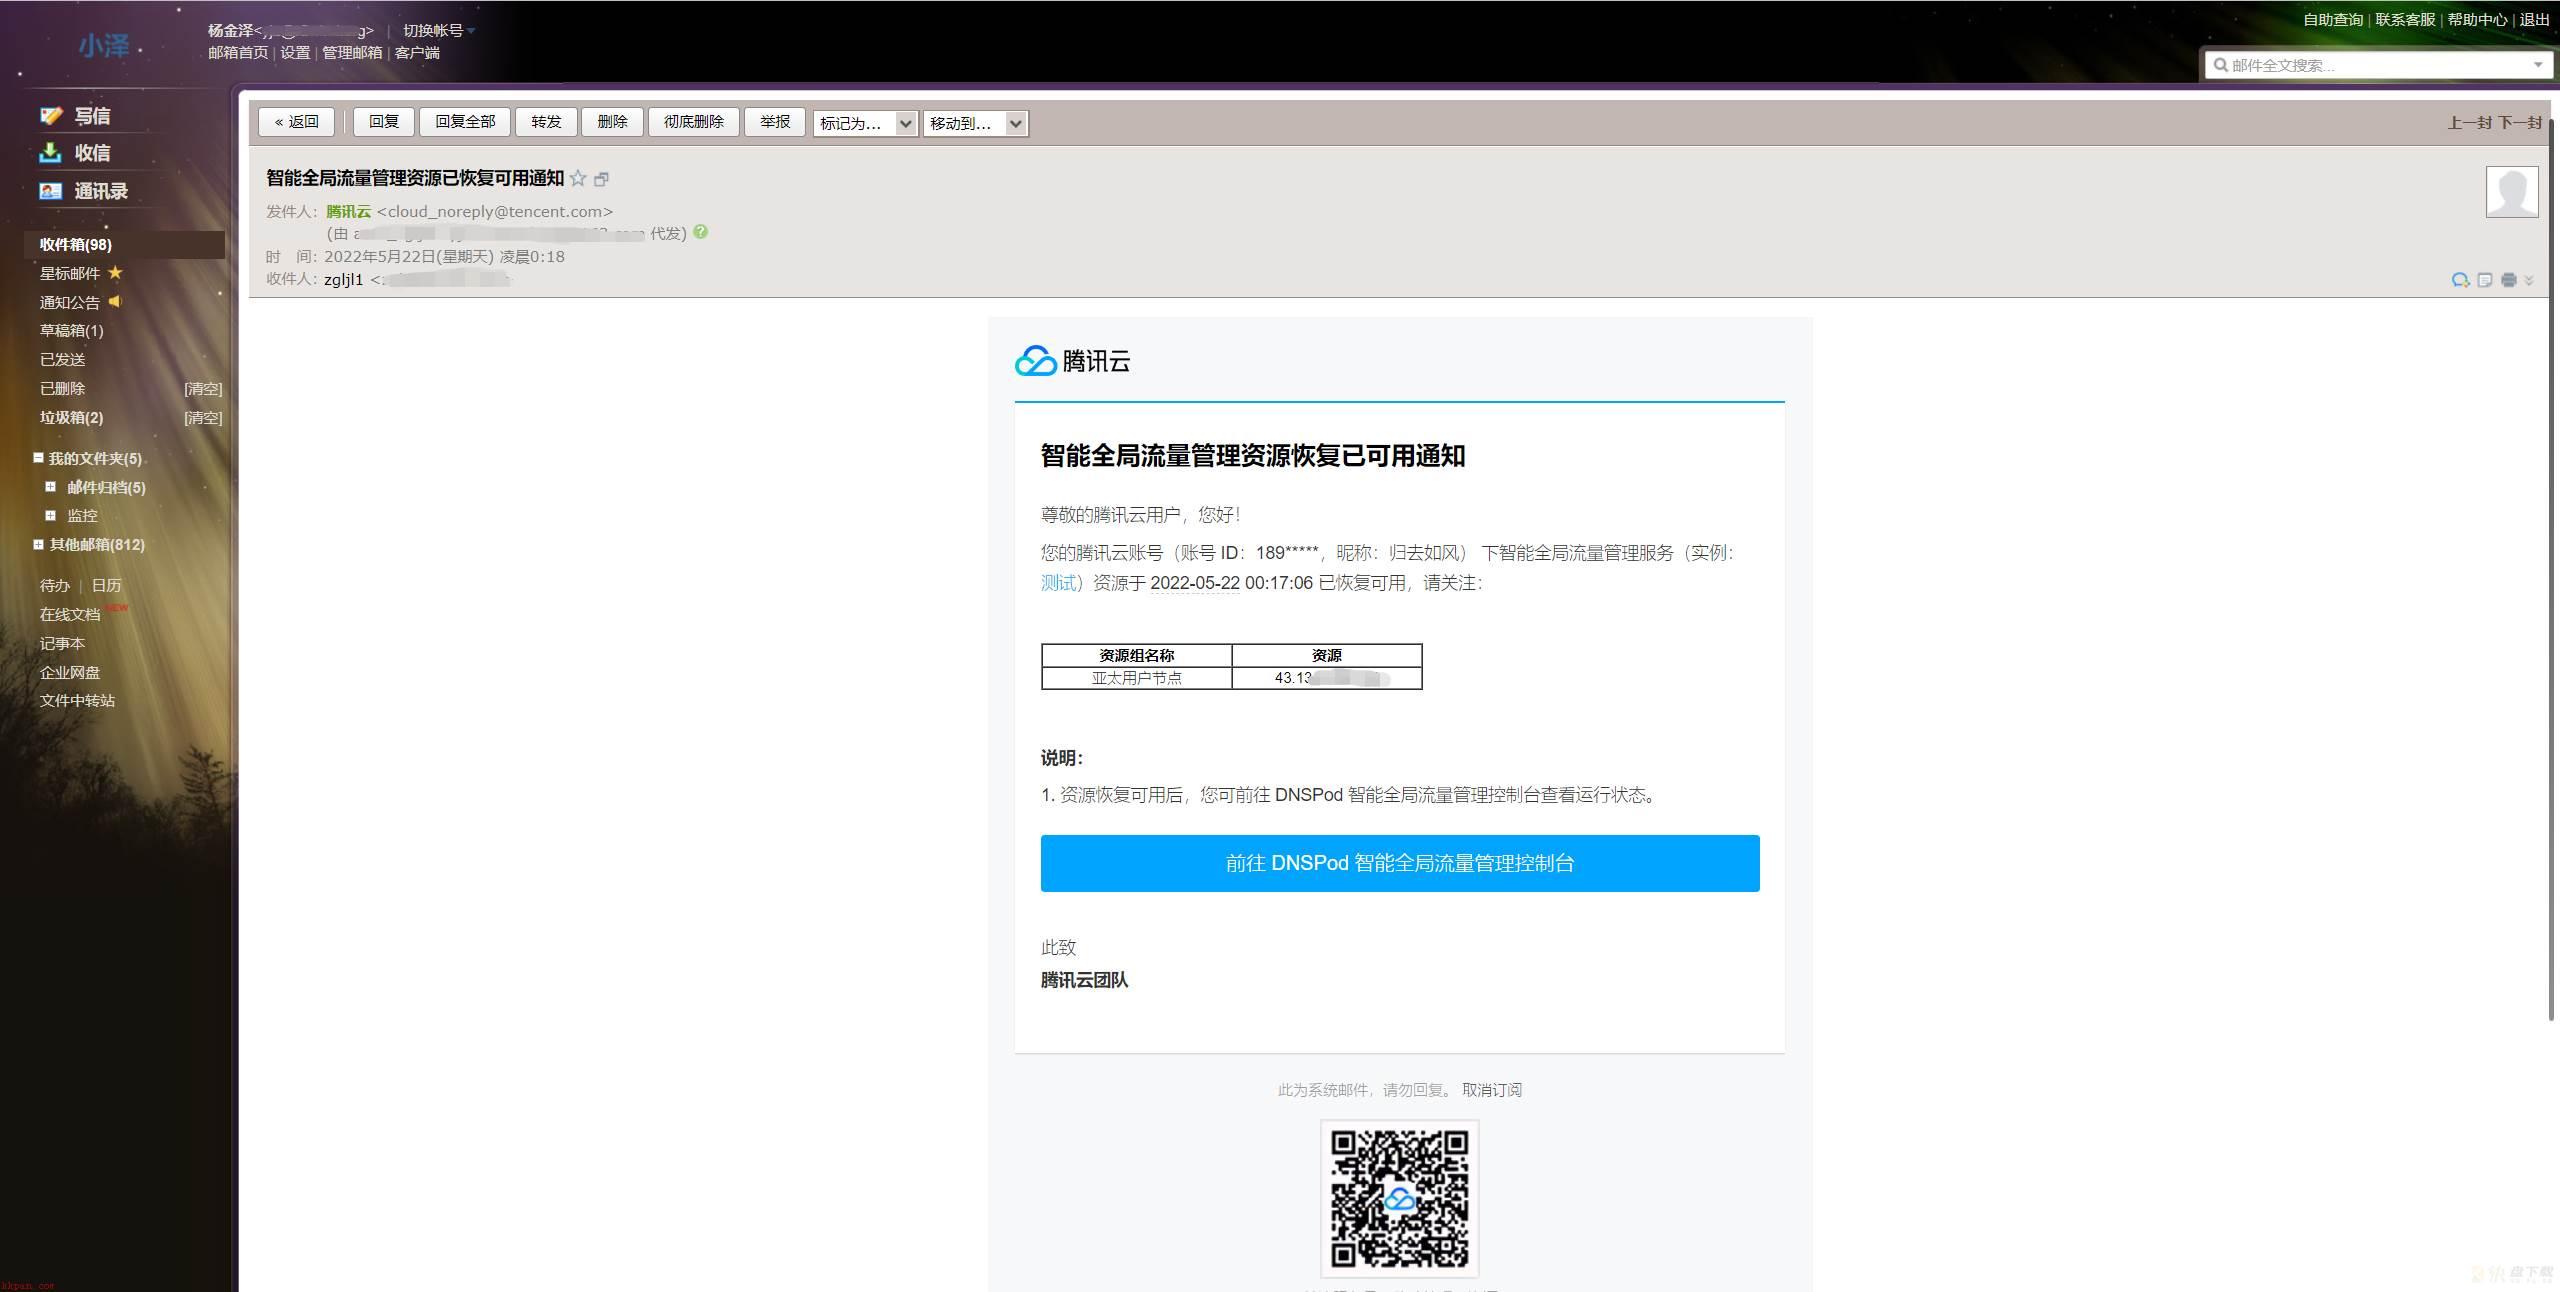The image size is (2560, 1292).
Task: Click the 转发 forward button
Action: coord(546,122)
